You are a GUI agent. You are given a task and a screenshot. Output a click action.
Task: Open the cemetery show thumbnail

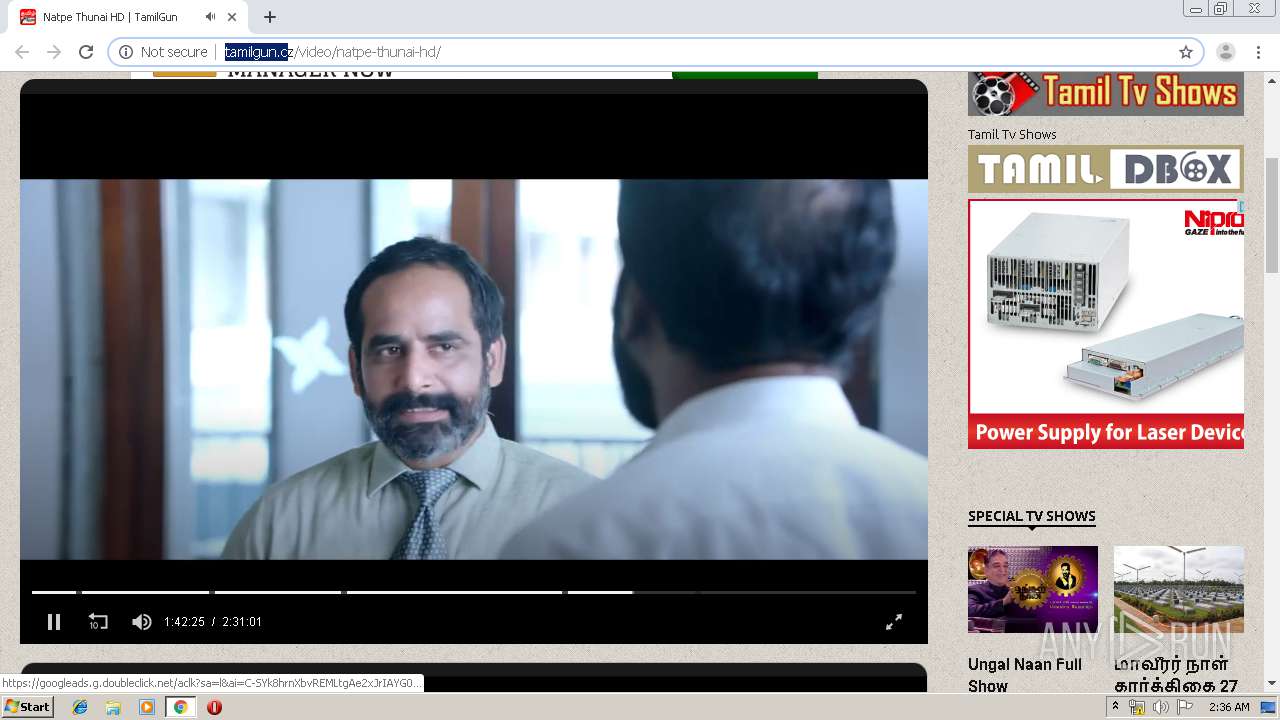click(x=1179, y=589)
